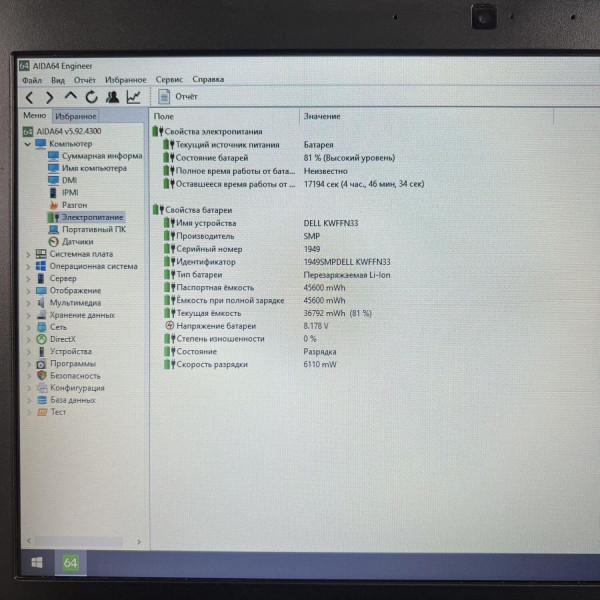Click the Мультимедиа speaker icon
Screen dimensions: 600x600
tap(41, 303)
